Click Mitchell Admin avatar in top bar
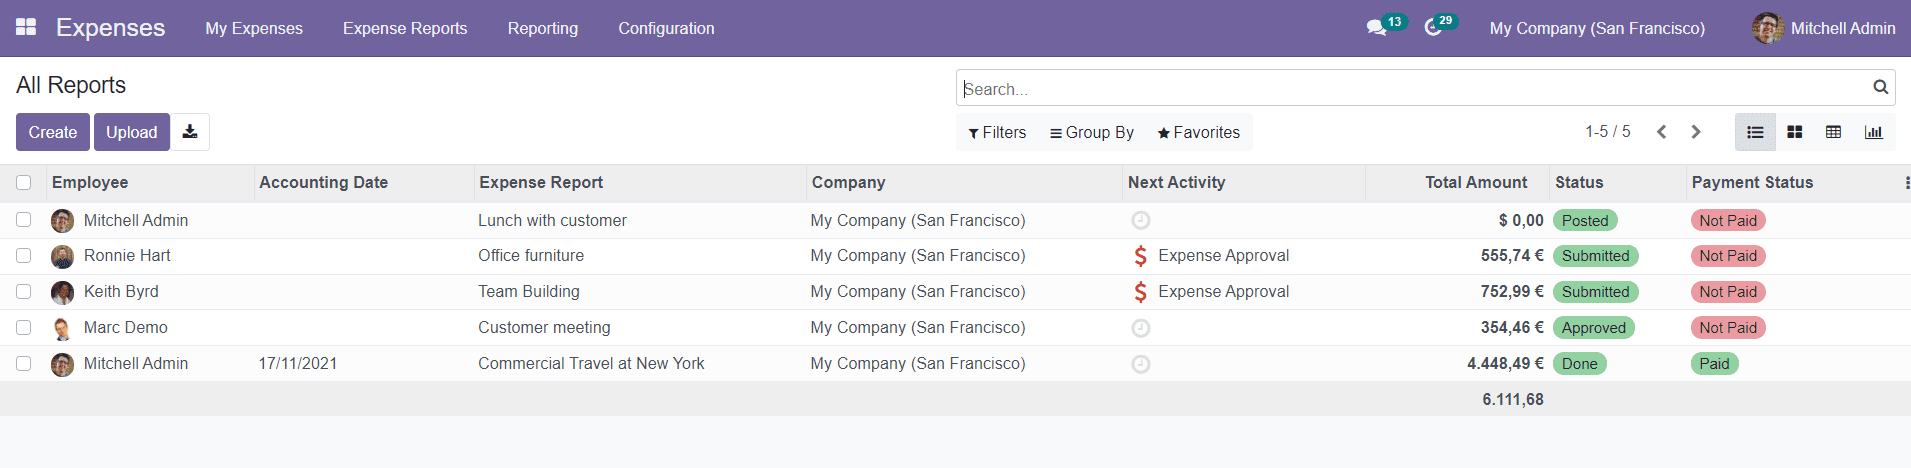 (1767, 28)
